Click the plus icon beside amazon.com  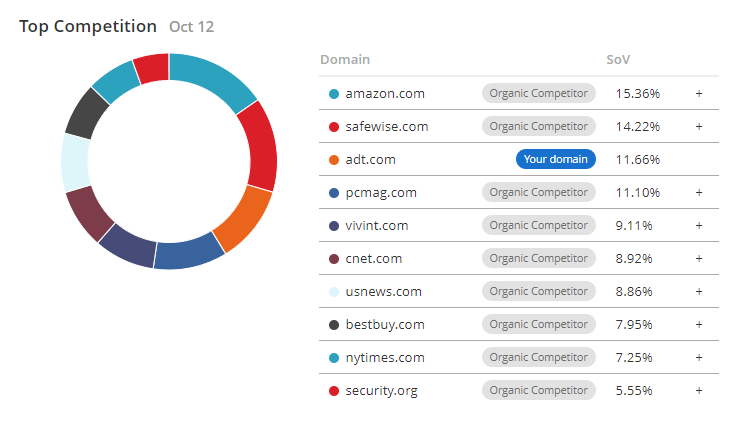click(699, 94)
